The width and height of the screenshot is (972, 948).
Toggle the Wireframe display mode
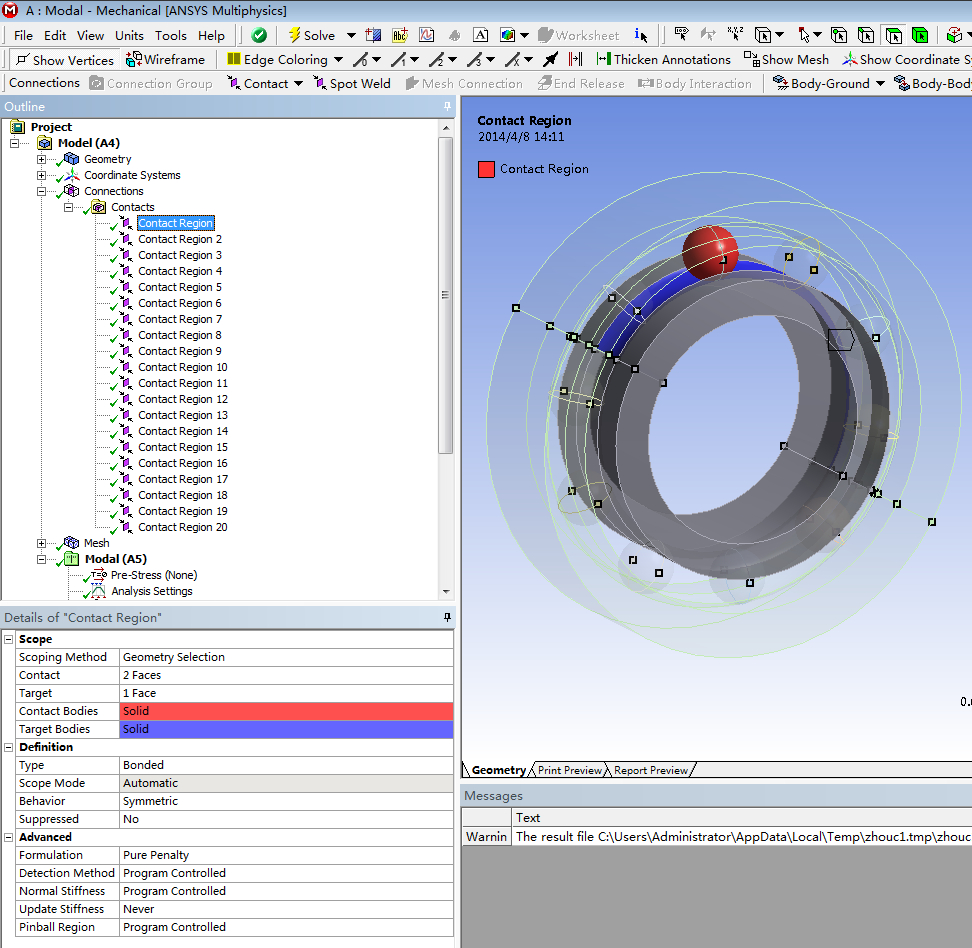166,60
